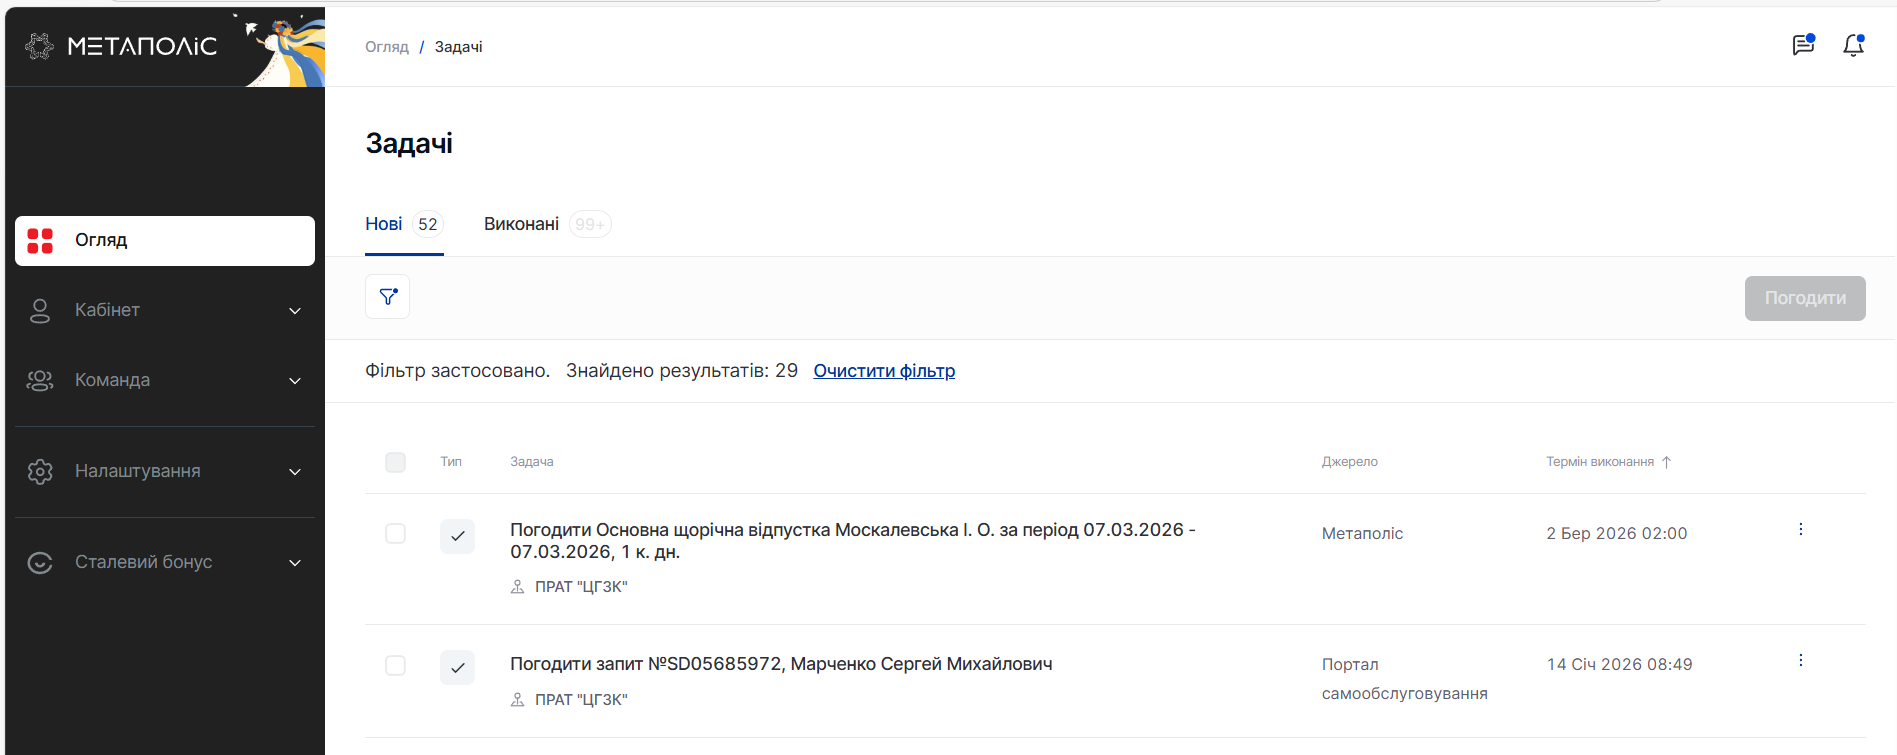Open the chat messages icon
The height and width of the screenshot is (755, 1897).
[x=1802, y=45]
